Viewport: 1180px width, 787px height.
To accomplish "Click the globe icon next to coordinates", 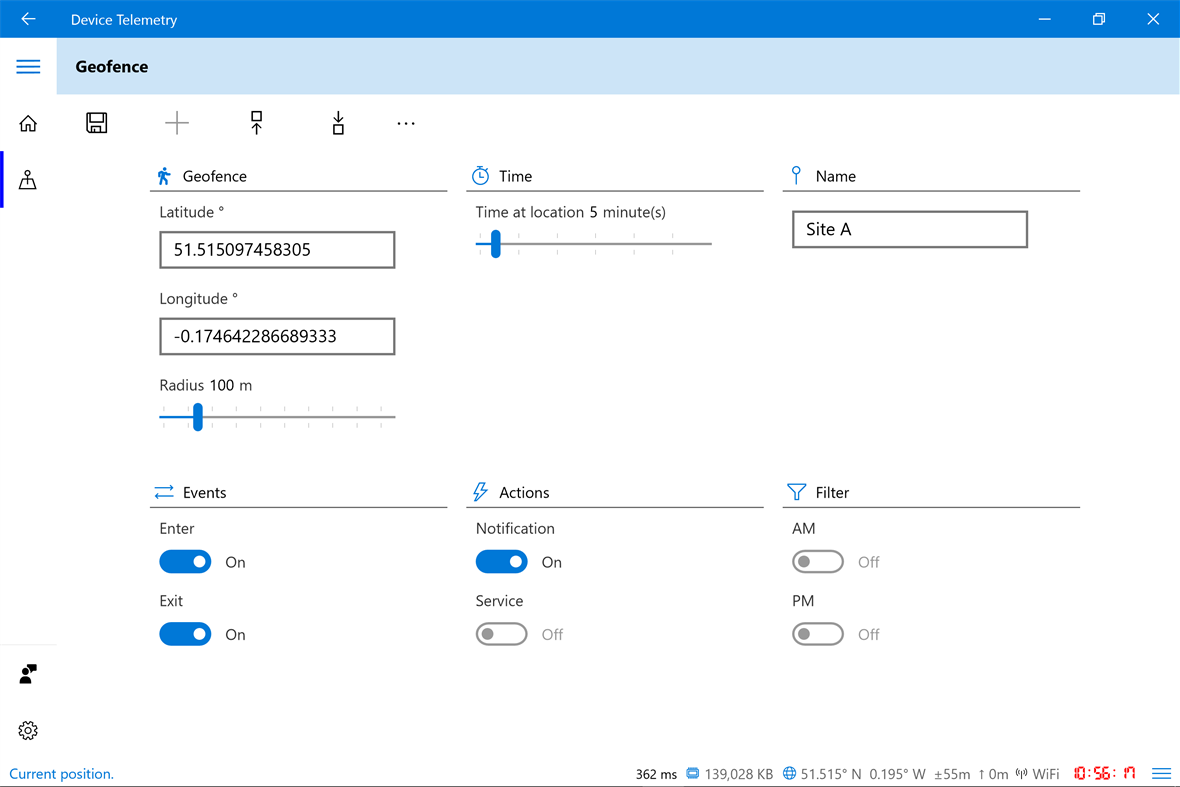I will coord(789,773).
